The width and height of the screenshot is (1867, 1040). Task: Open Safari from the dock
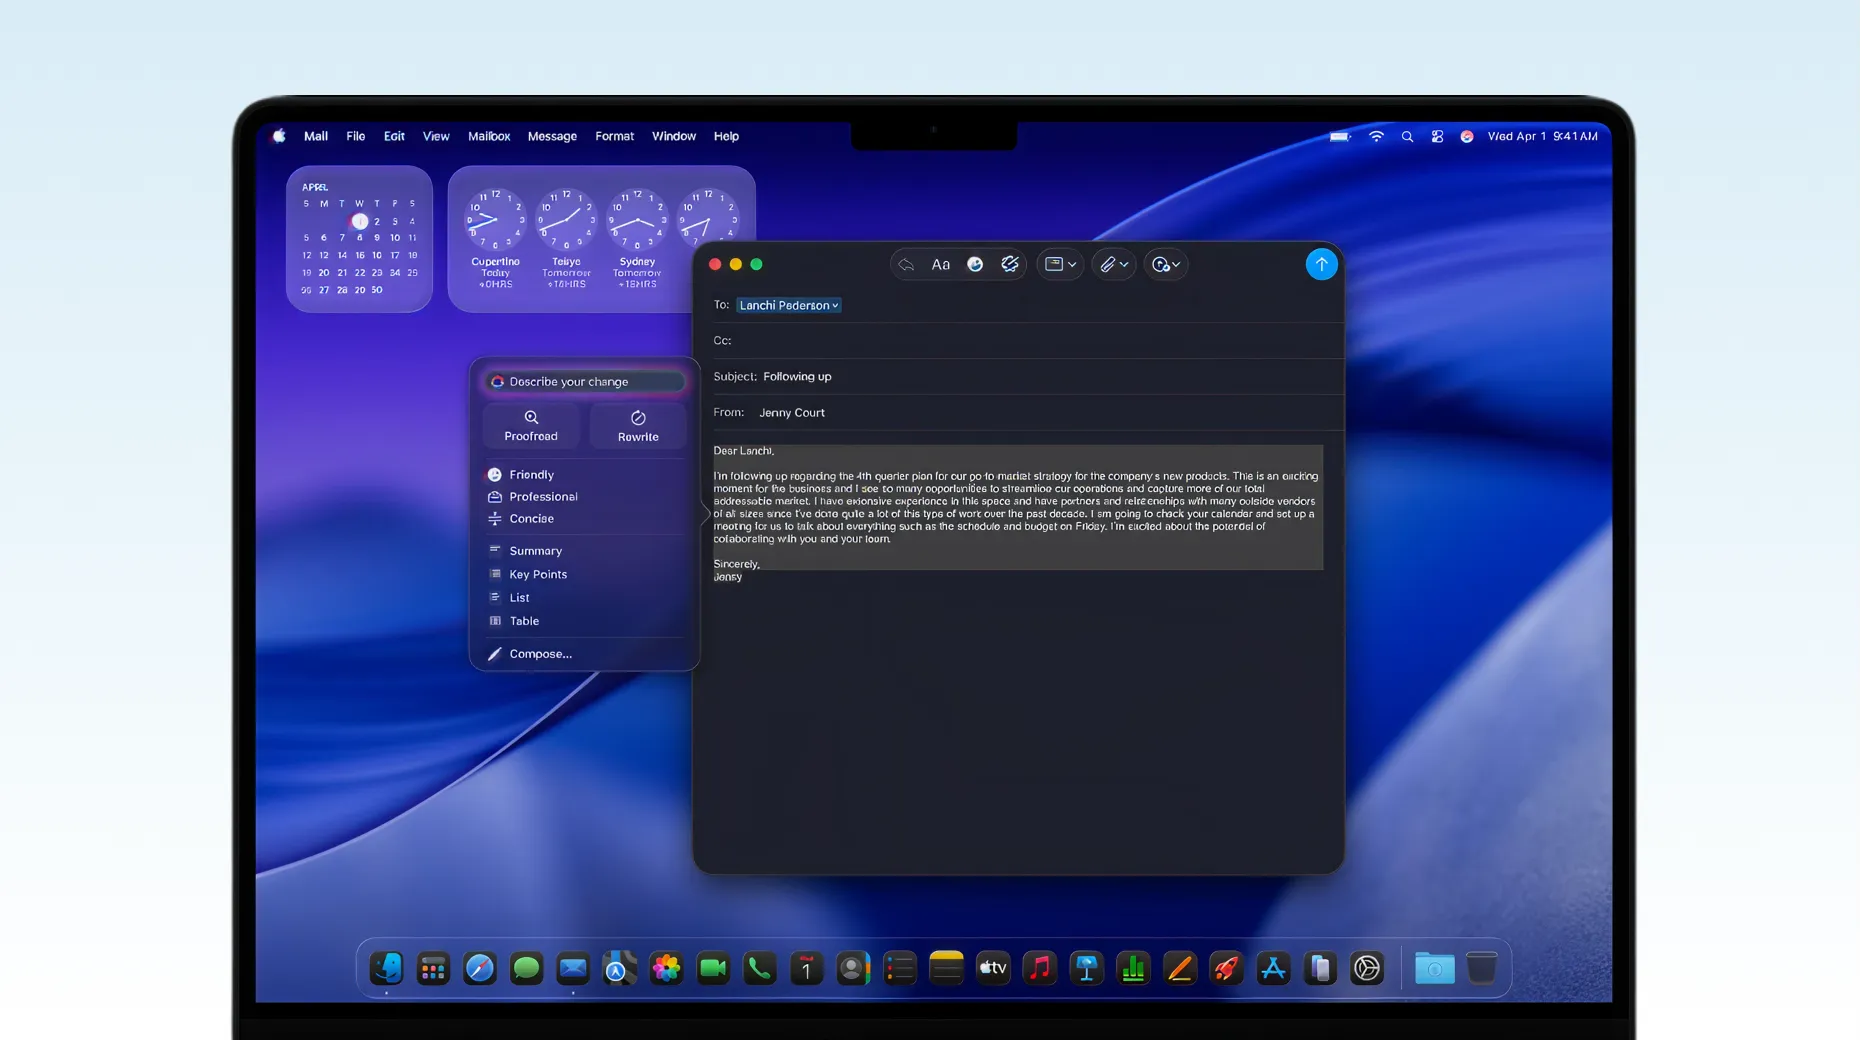coord(480,968)
